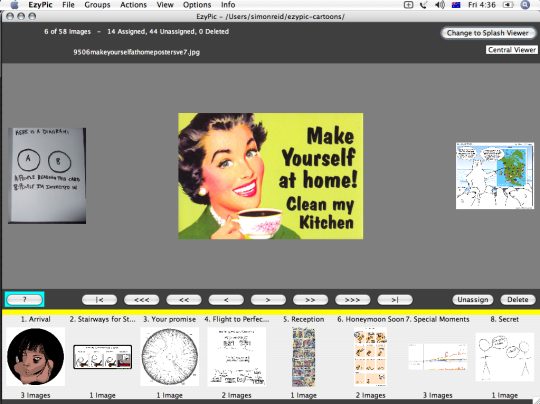Click the battery status icon

point(508,5)
